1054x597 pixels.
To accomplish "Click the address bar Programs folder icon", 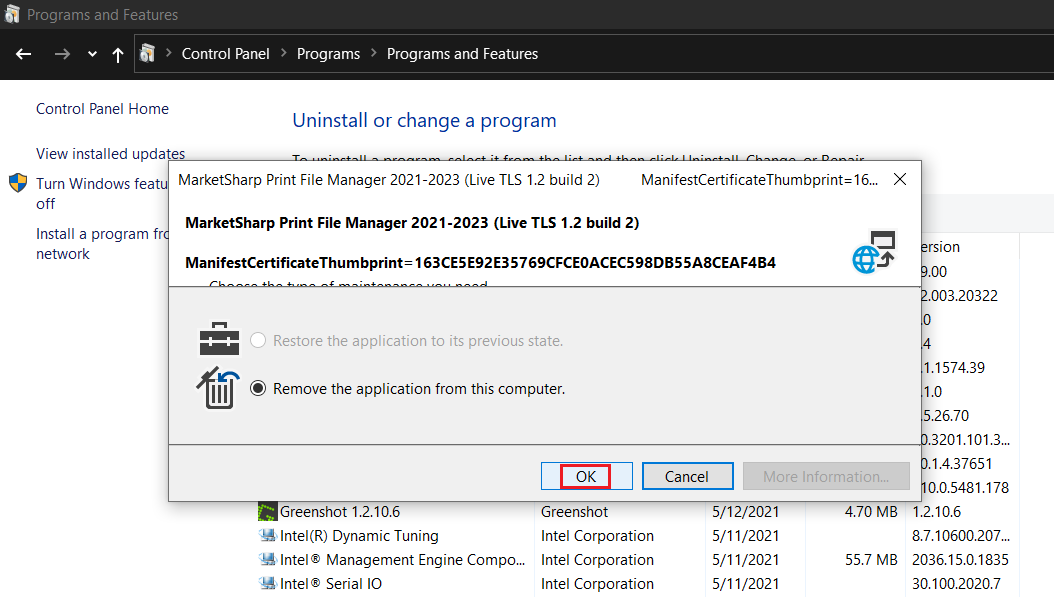I will [x=147, y=53].
